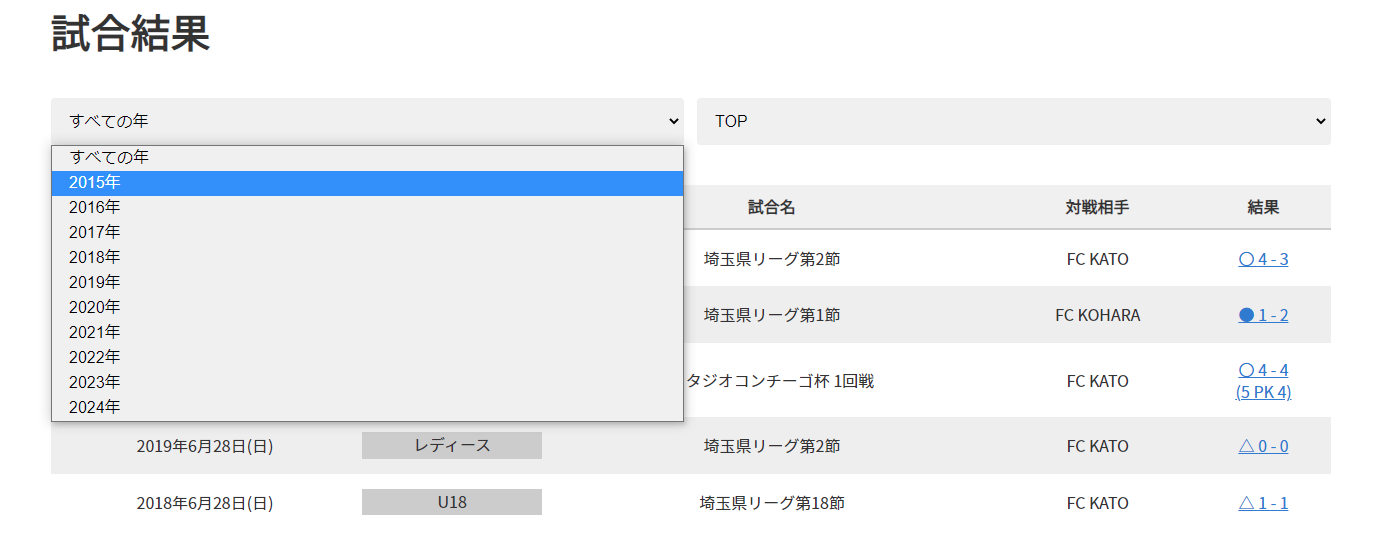
Task: View the 4 - 4 (5 PK 4) result
Action: [1263, 381]
